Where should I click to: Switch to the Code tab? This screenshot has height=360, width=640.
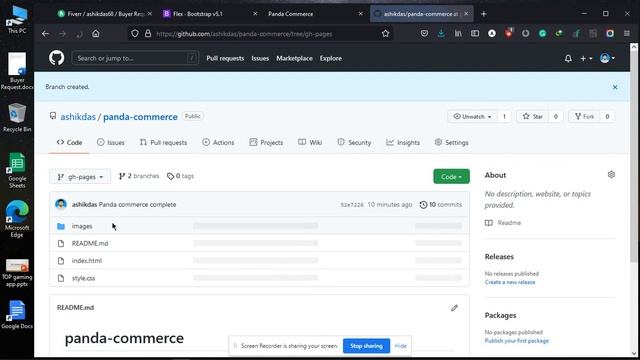69,142
